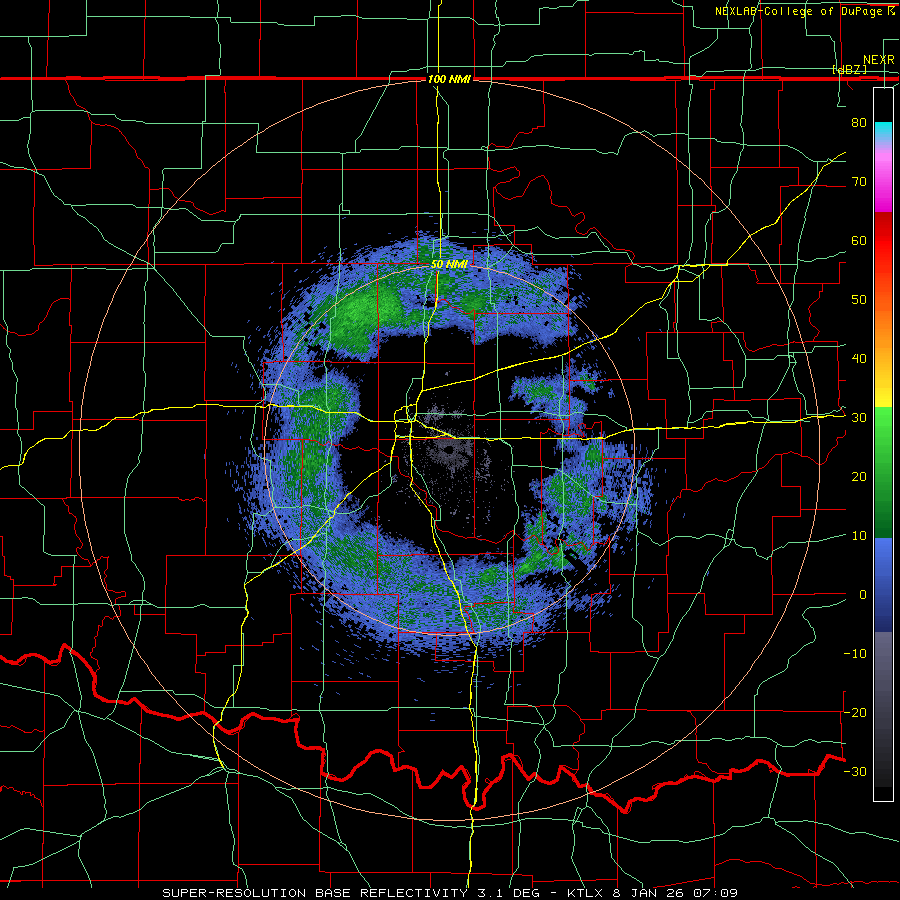Click the 80 value on the color scale
900x900 pixels.
[x=859, y=122]
